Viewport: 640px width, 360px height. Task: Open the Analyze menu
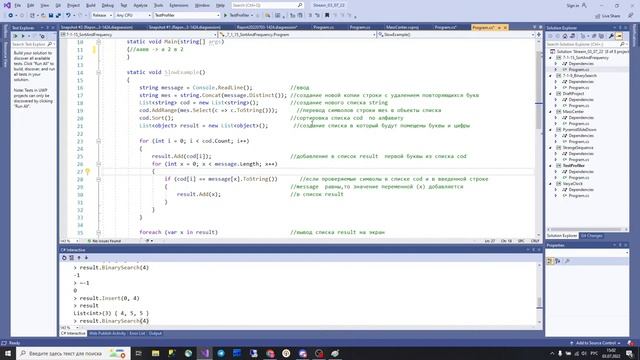pyautogui.click(x=140, y=5)
